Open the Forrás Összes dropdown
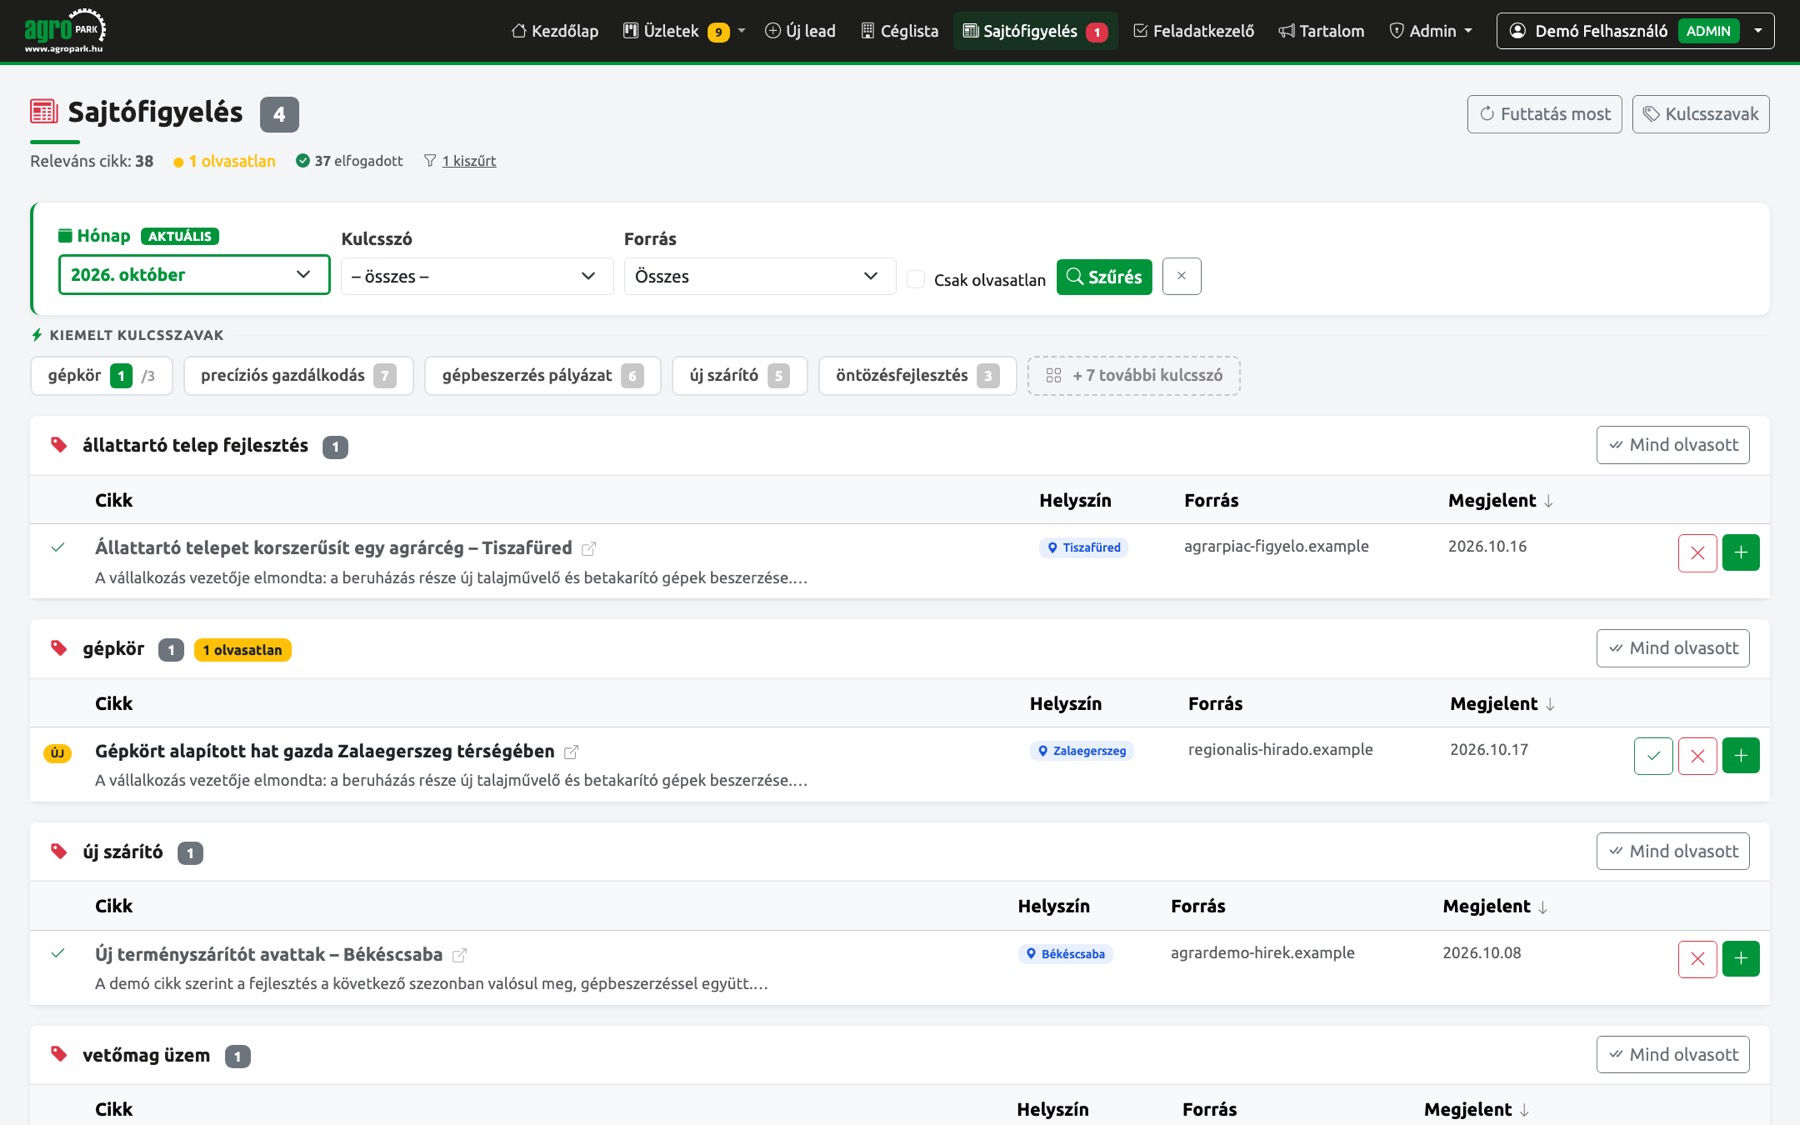 pos(760,276)
